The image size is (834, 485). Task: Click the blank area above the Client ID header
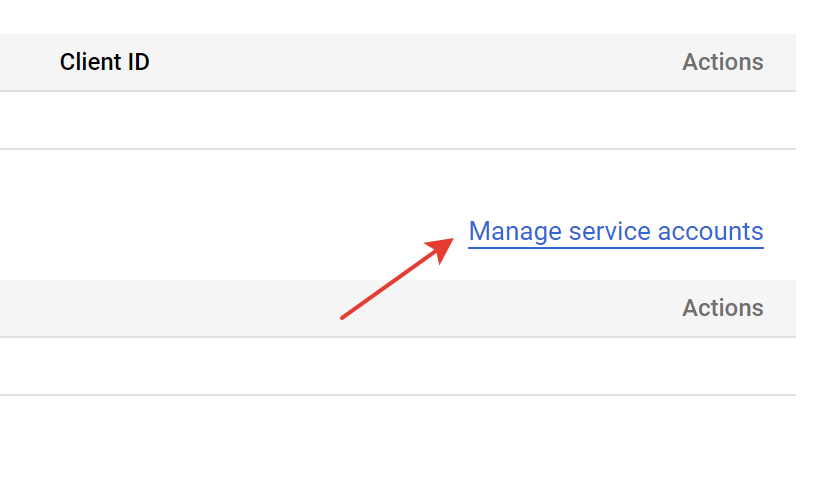click(x=398, y=17)
